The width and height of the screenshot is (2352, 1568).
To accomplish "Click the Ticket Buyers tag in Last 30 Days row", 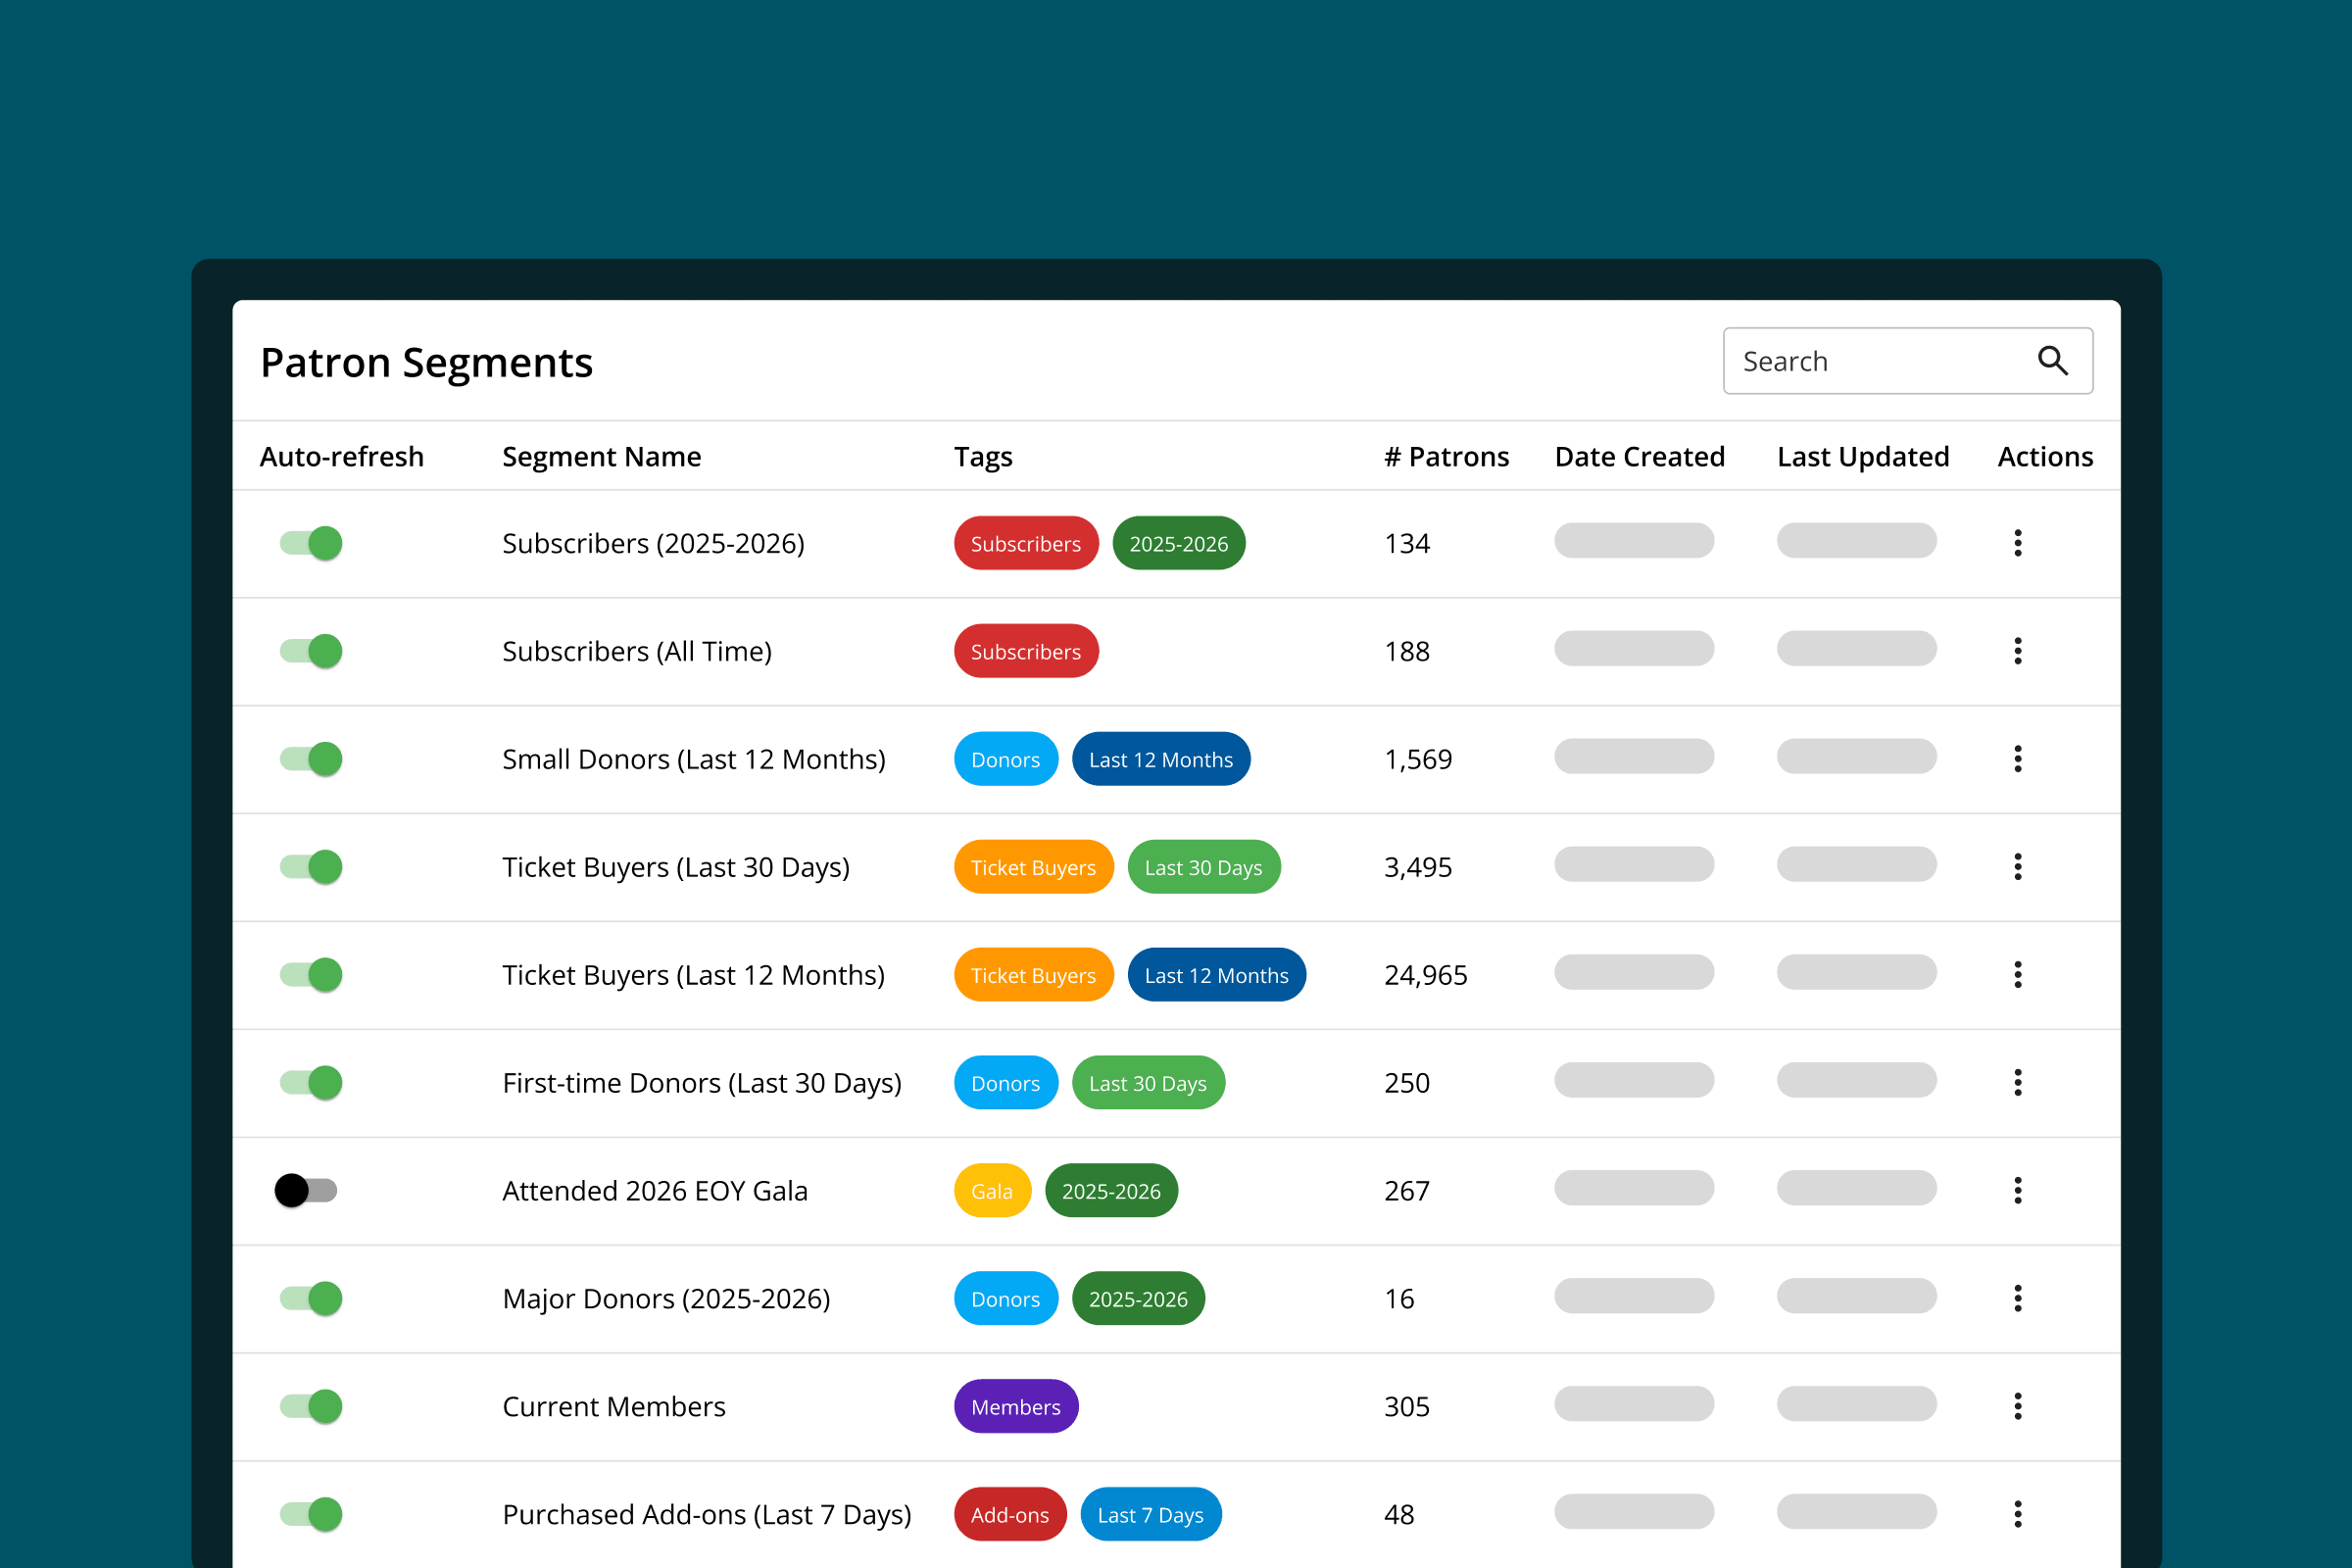I will [x=1034, y=867].
